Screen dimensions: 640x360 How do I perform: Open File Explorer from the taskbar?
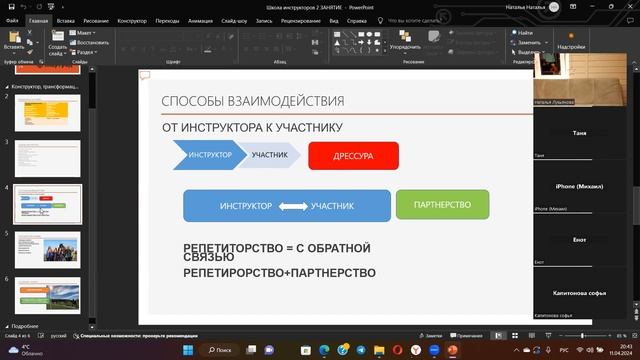tap(379, 350)
